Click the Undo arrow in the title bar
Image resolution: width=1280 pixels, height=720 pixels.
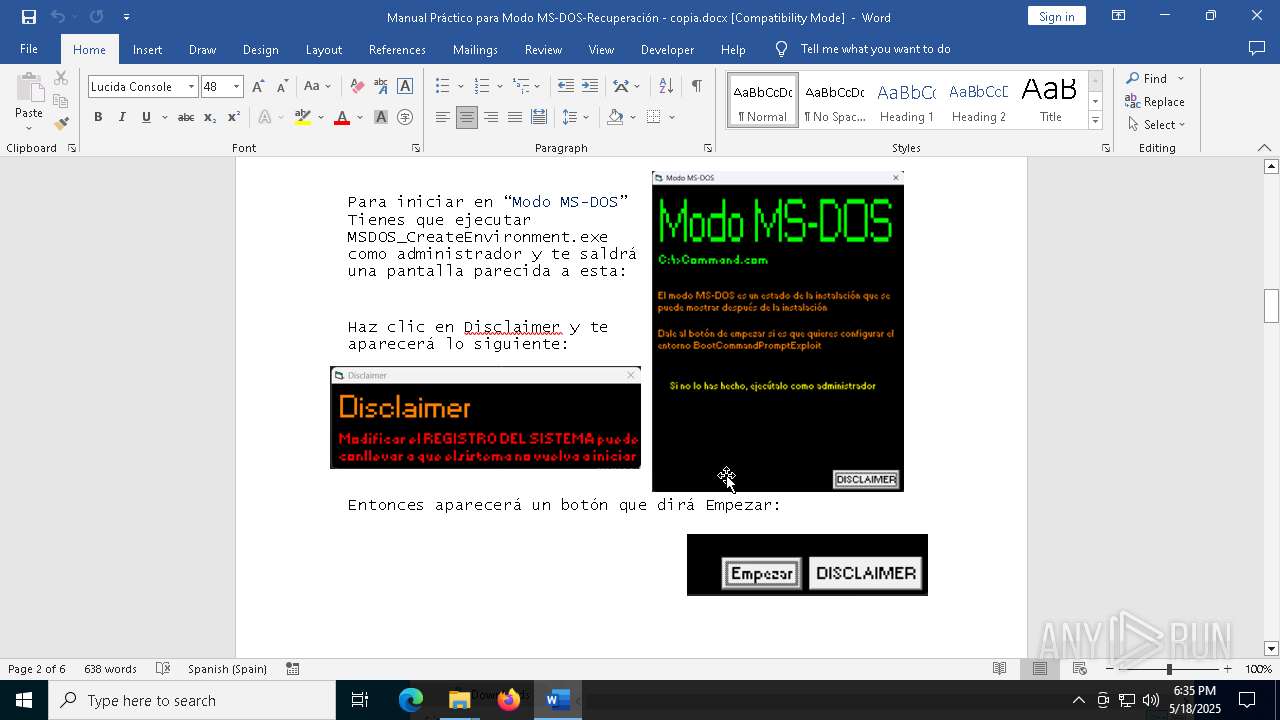click(58, 17)
